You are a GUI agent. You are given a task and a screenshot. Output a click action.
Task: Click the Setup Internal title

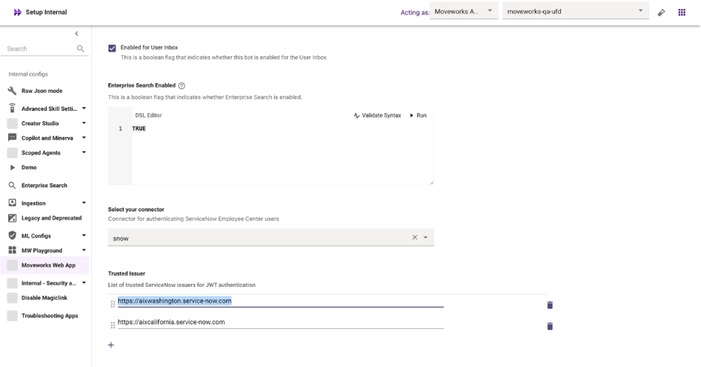(46, 12)
